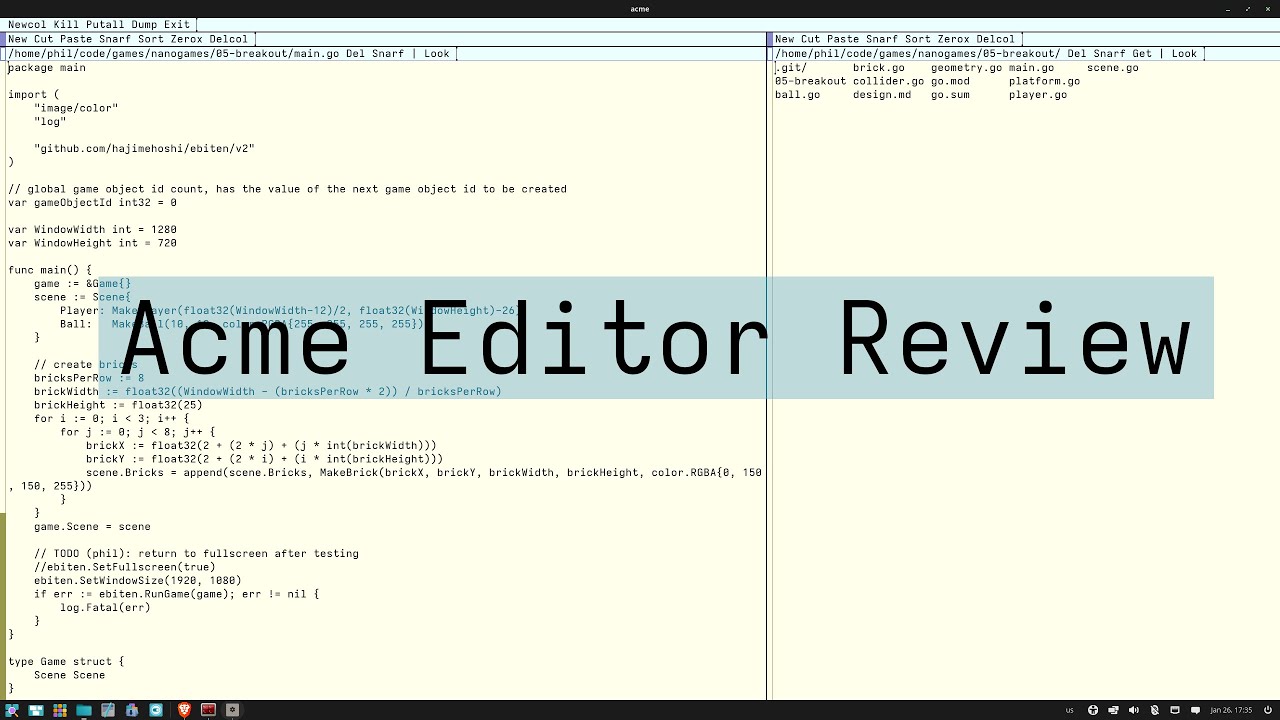Click Cut in the column tag above main.go
The image size is (1280, 720).
point(43,39)
